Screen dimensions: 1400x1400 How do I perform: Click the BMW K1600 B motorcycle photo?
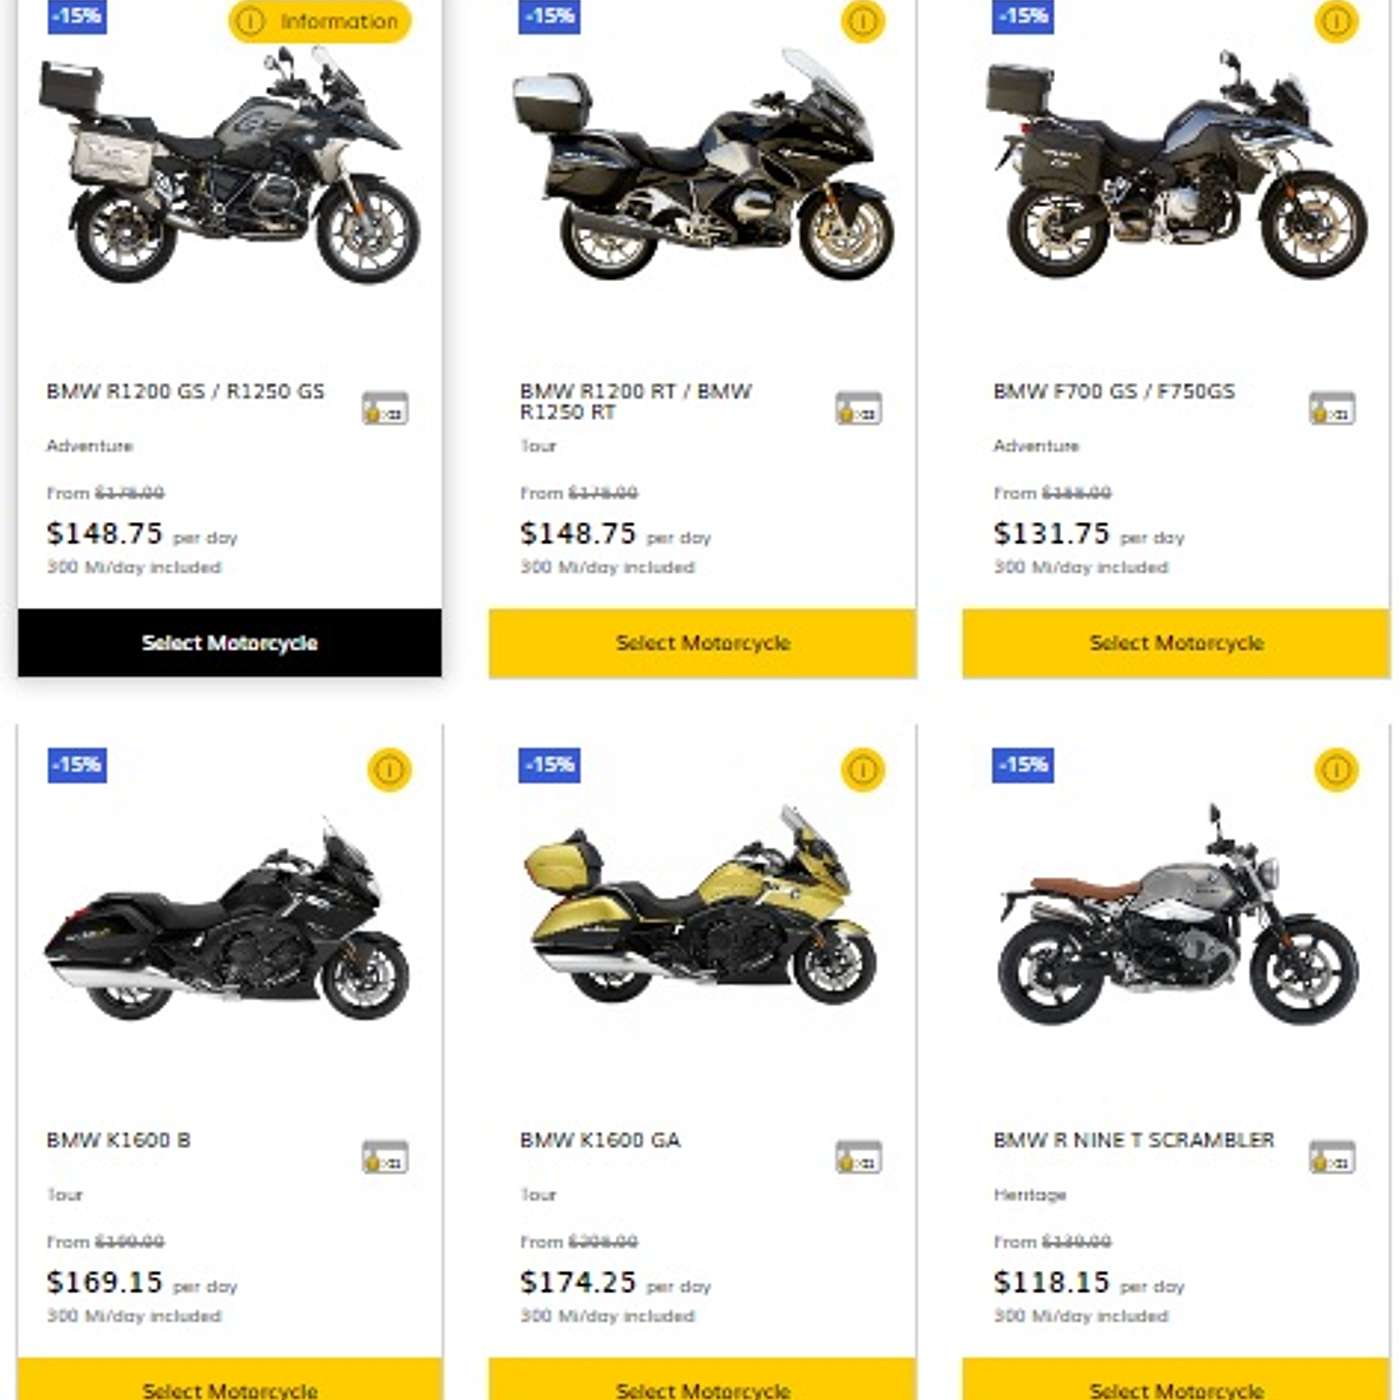tap(227, 930)
